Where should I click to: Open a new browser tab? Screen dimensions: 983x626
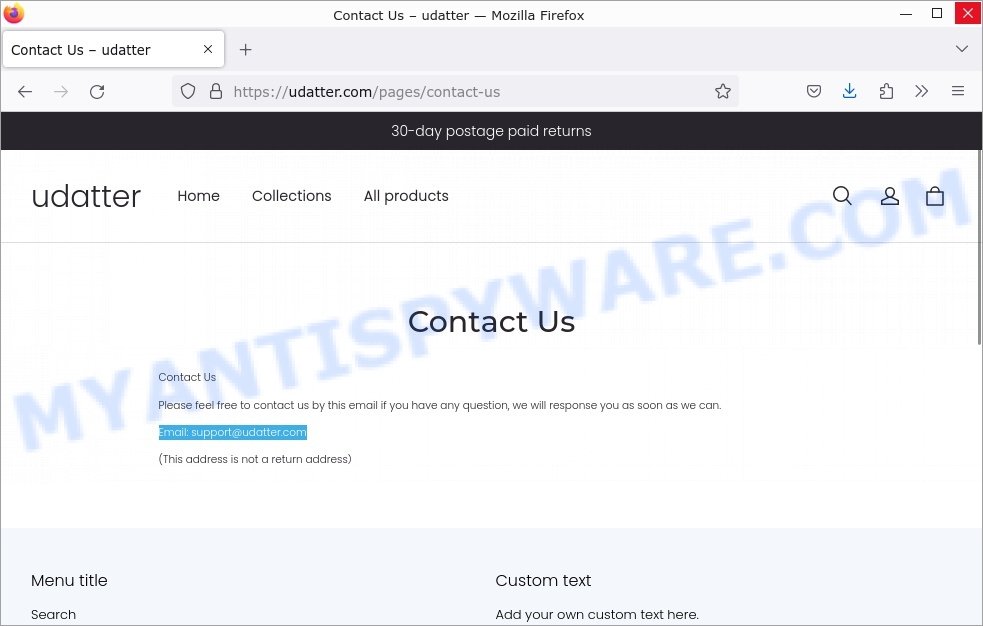tap(246, 50)
